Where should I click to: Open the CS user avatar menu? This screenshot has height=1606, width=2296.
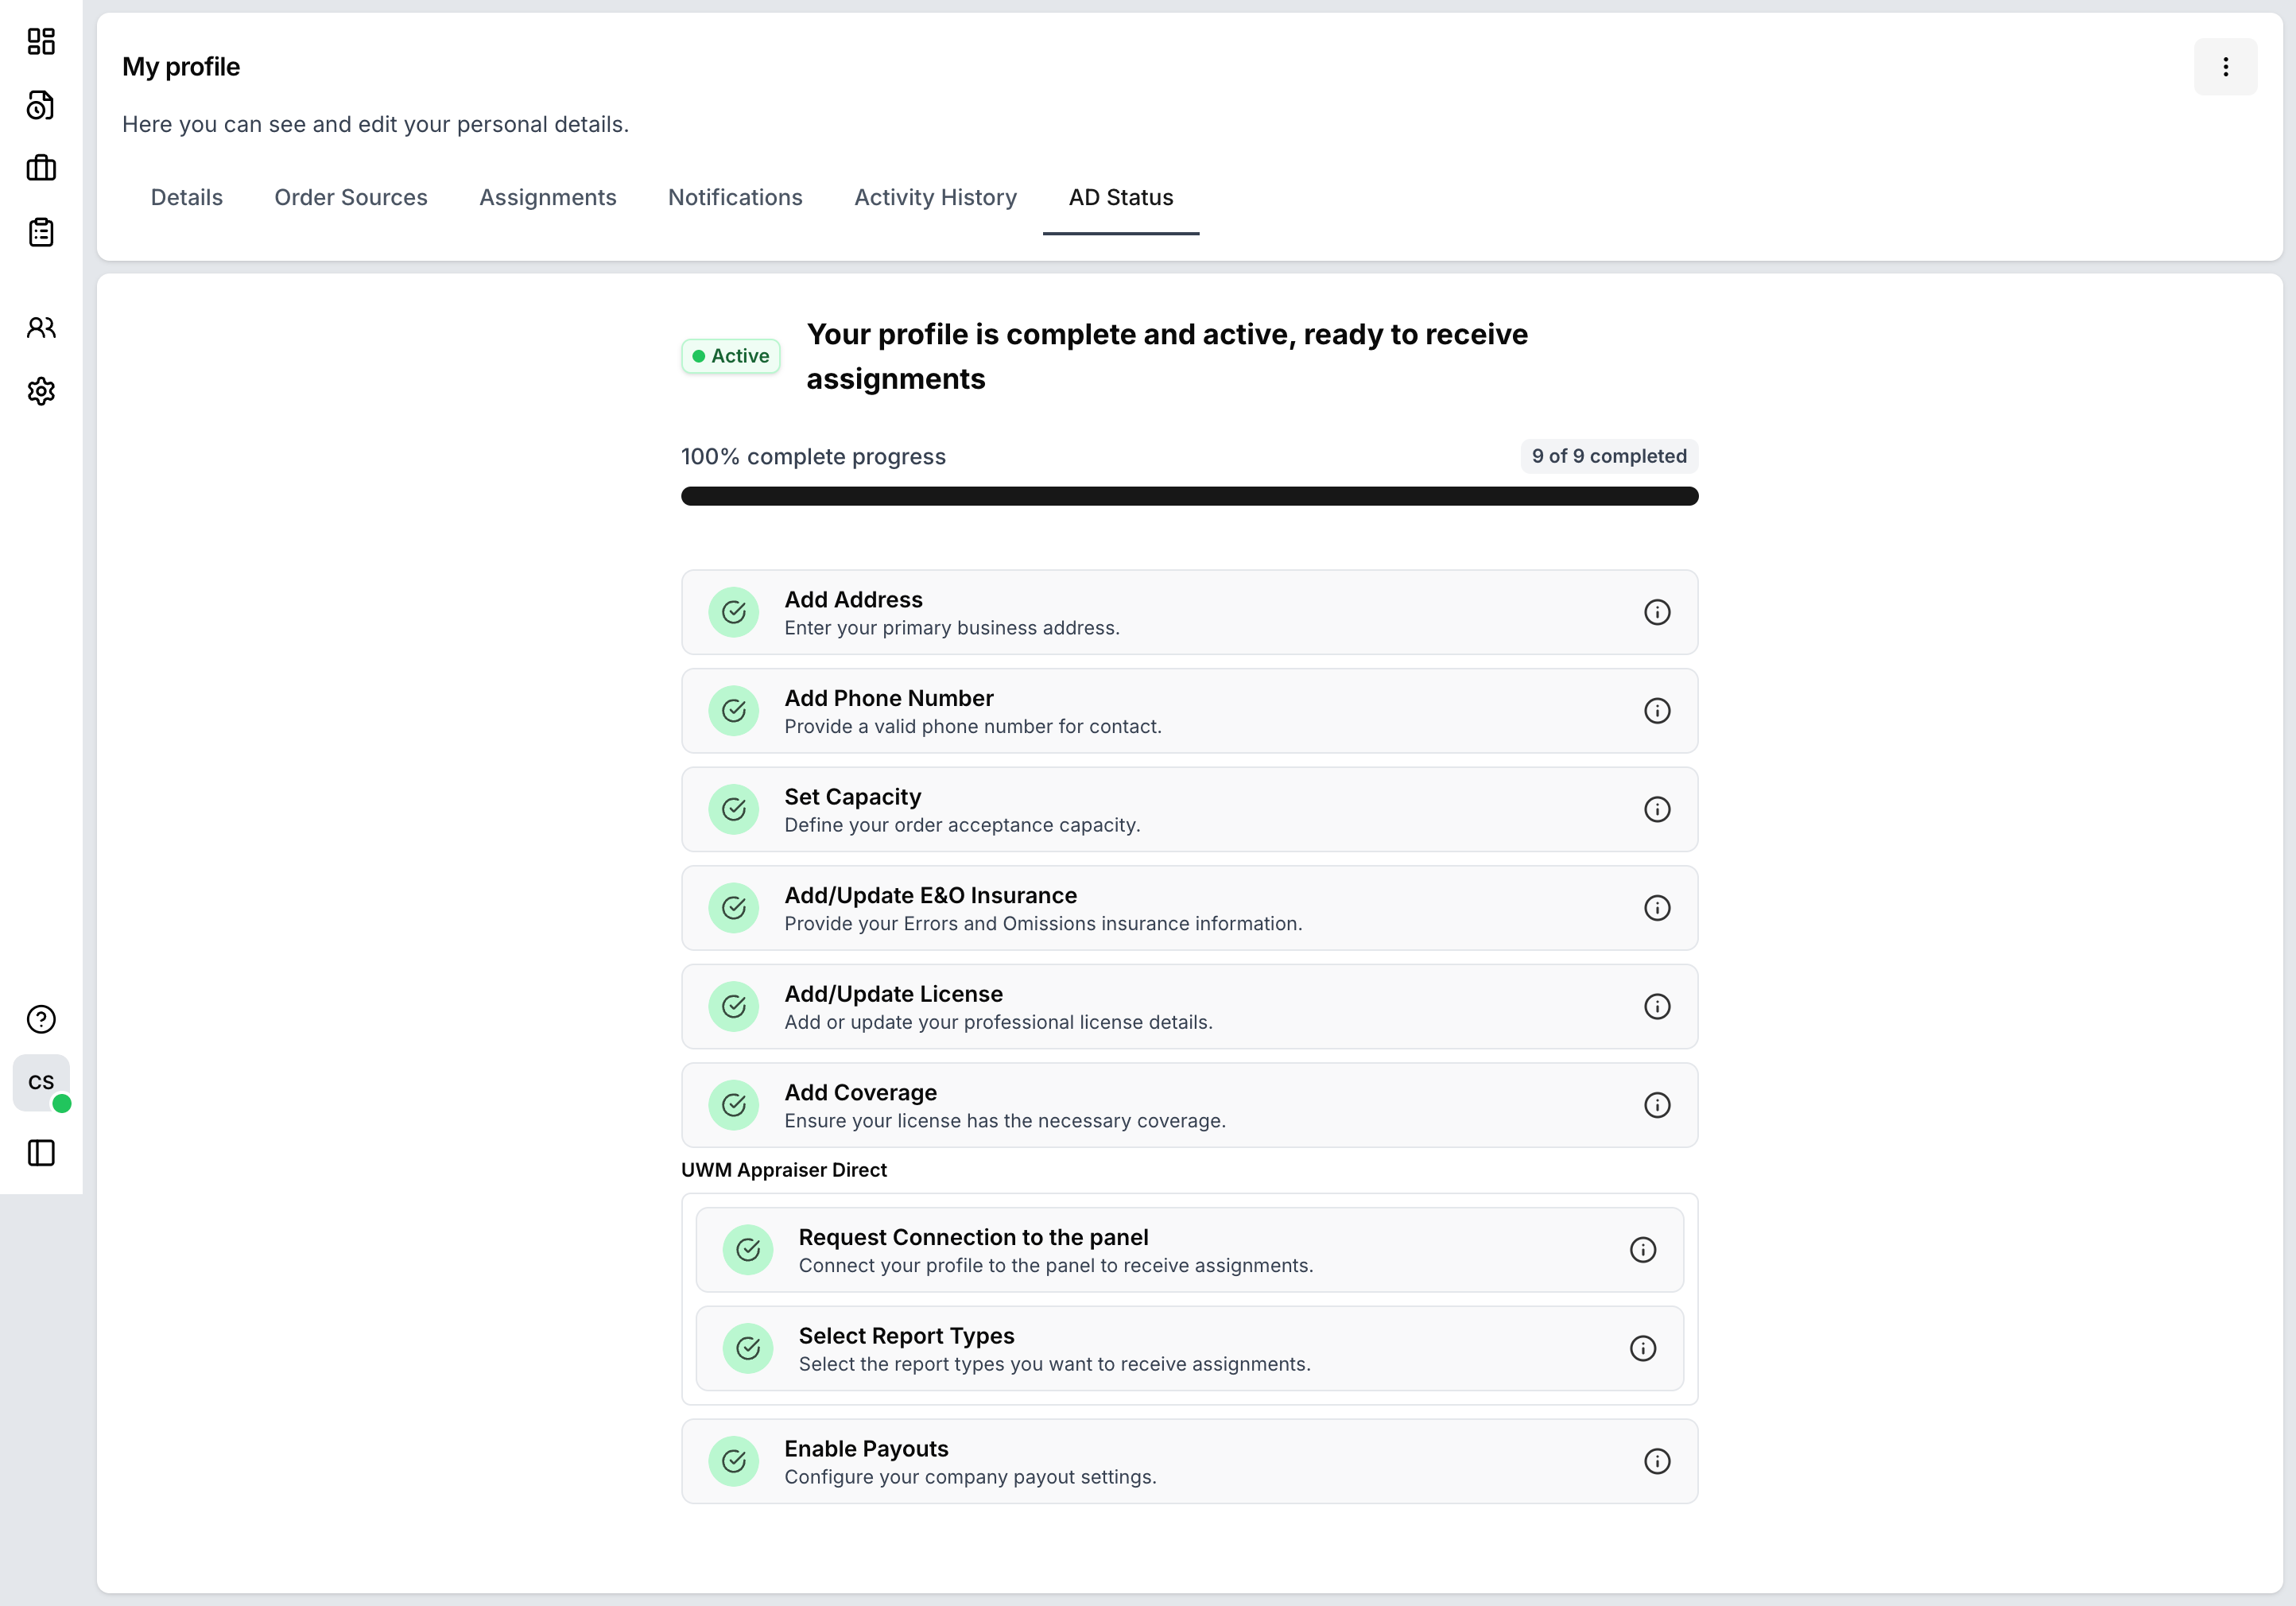(41, 1082)
